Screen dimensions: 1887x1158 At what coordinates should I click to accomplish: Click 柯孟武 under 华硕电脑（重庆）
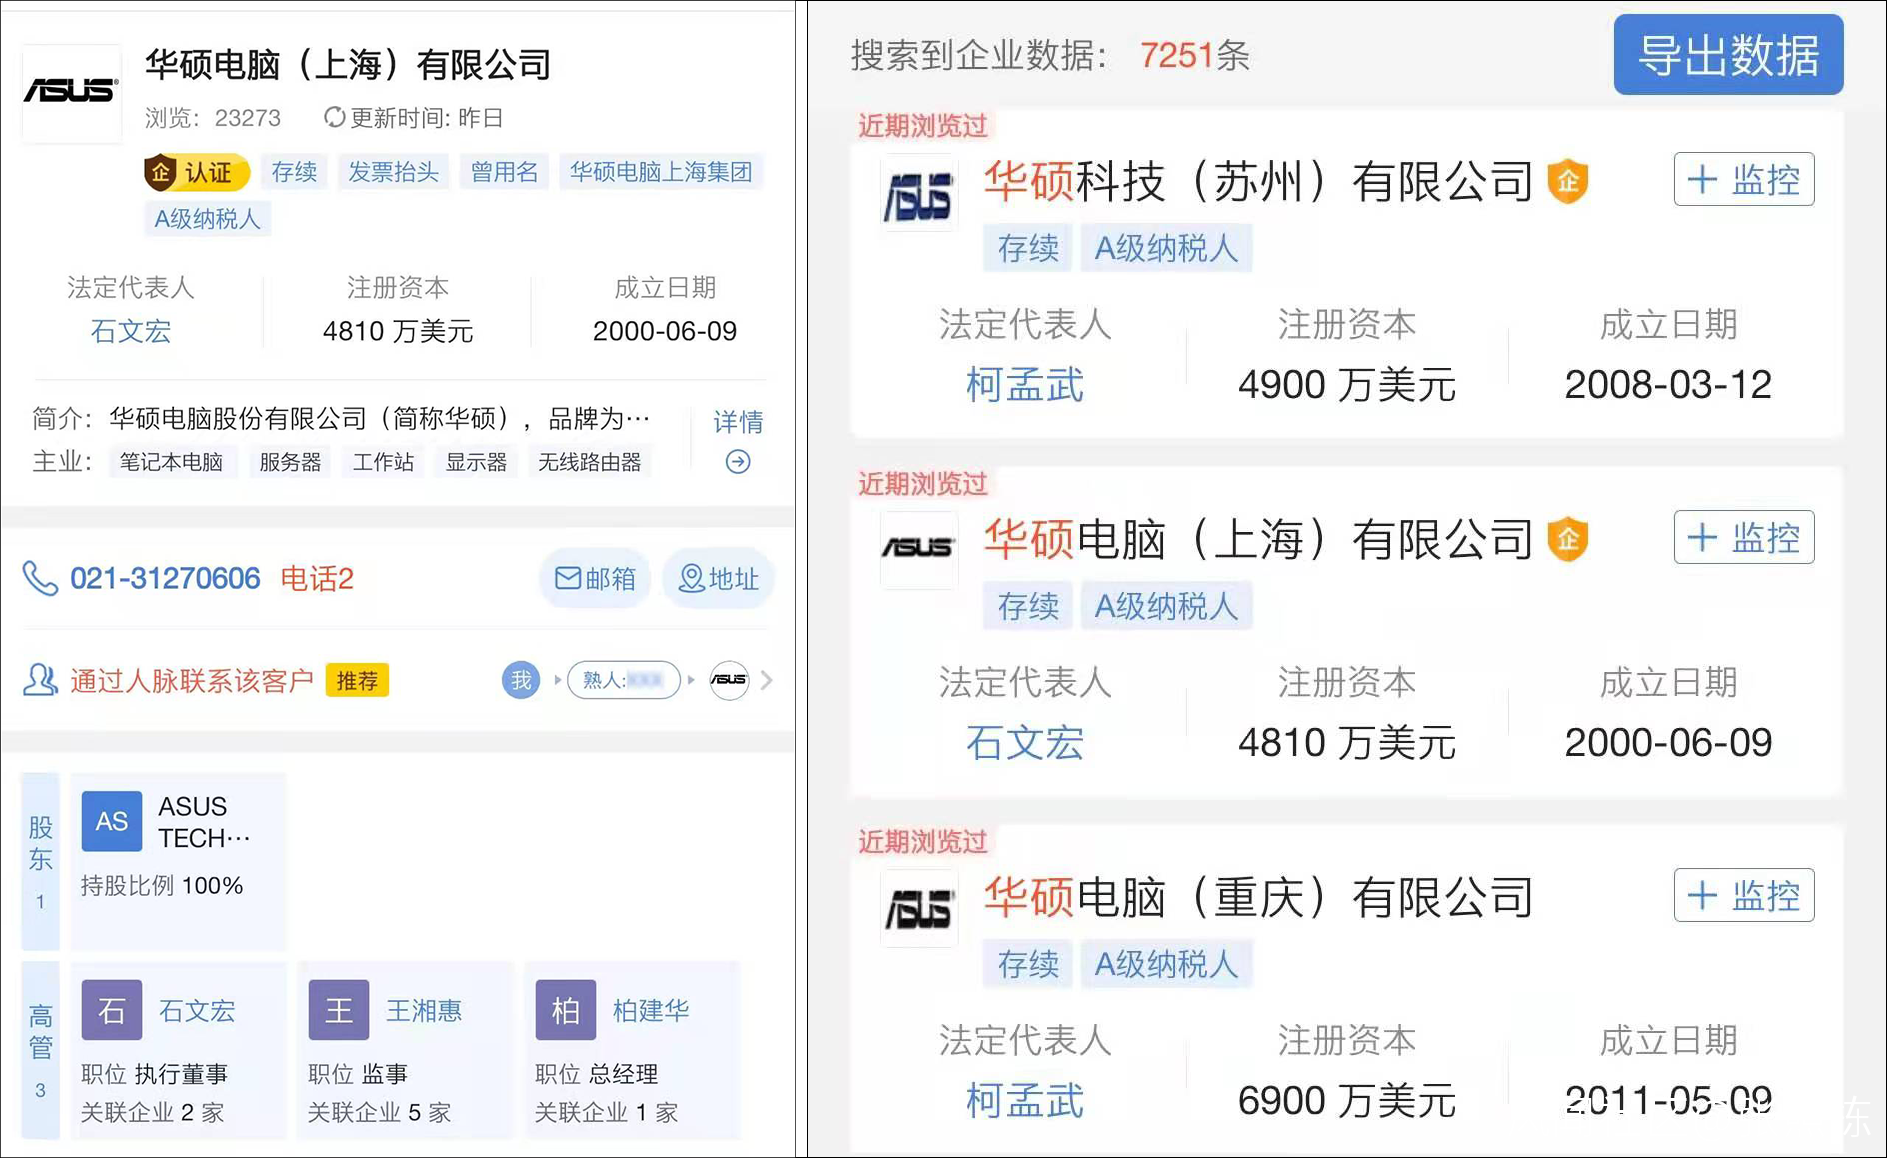(1024, 1101)
